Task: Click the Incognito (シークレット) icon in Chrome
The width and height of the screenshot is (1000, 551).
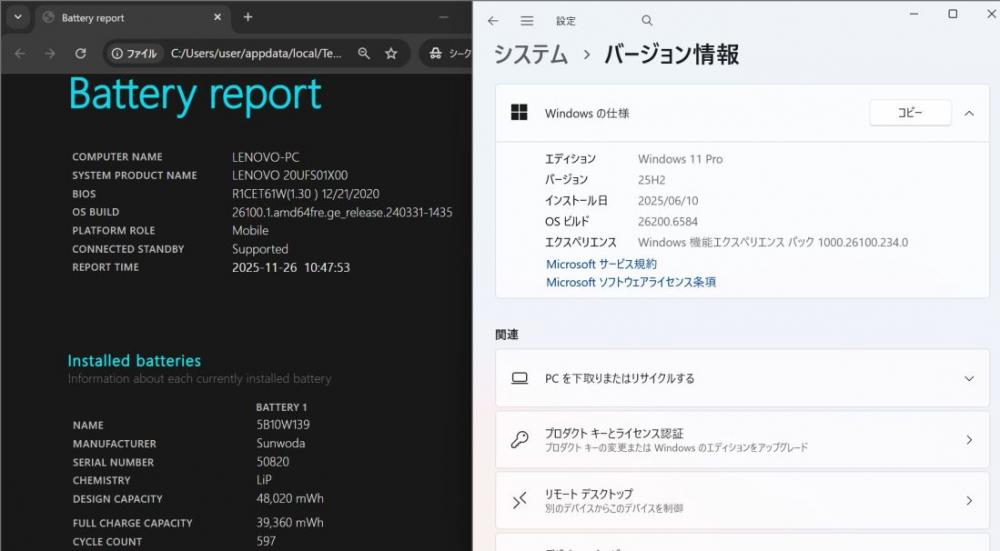Action: point(436,53)
